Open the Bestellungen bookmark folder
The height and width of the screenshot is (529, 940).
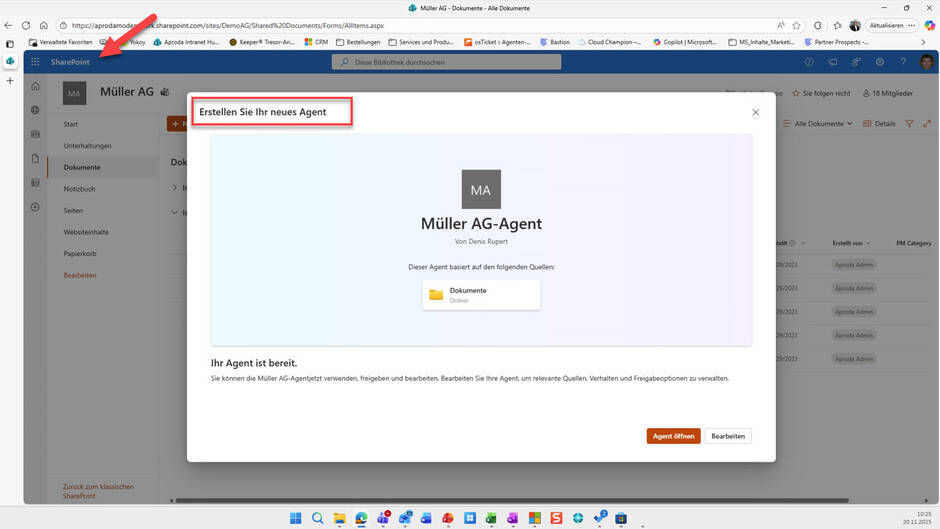coord(358,42)
